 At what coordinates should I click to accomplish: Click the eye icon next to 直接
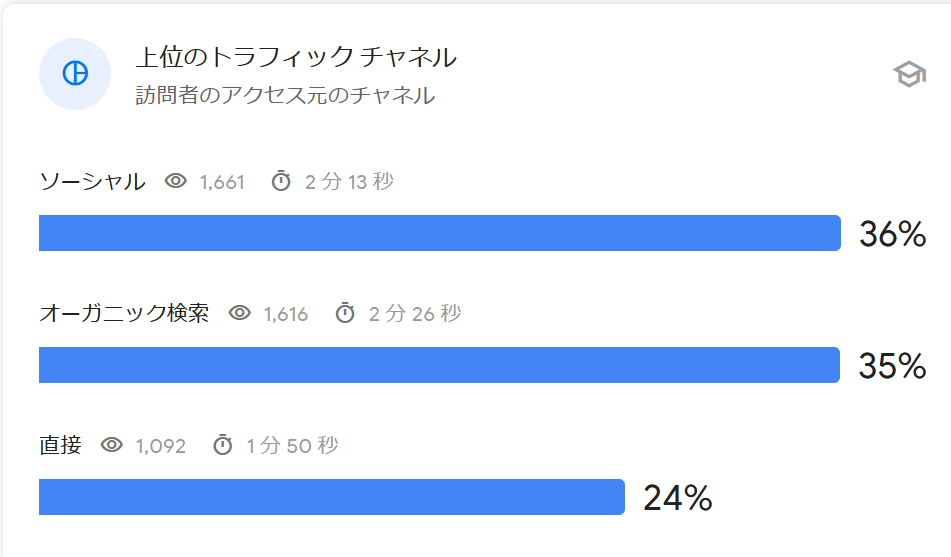click(x=113, y=445)
